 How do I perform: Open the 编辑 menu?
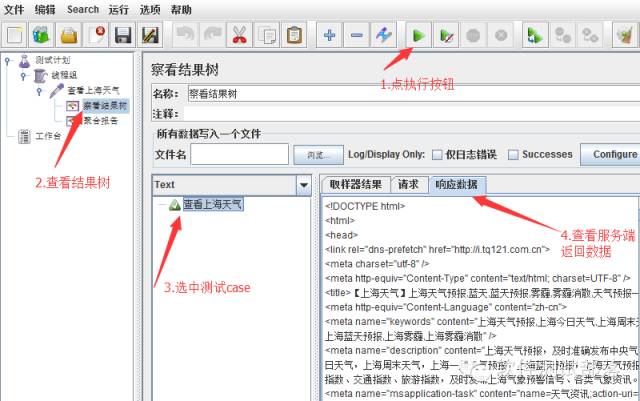click(45, 9)
